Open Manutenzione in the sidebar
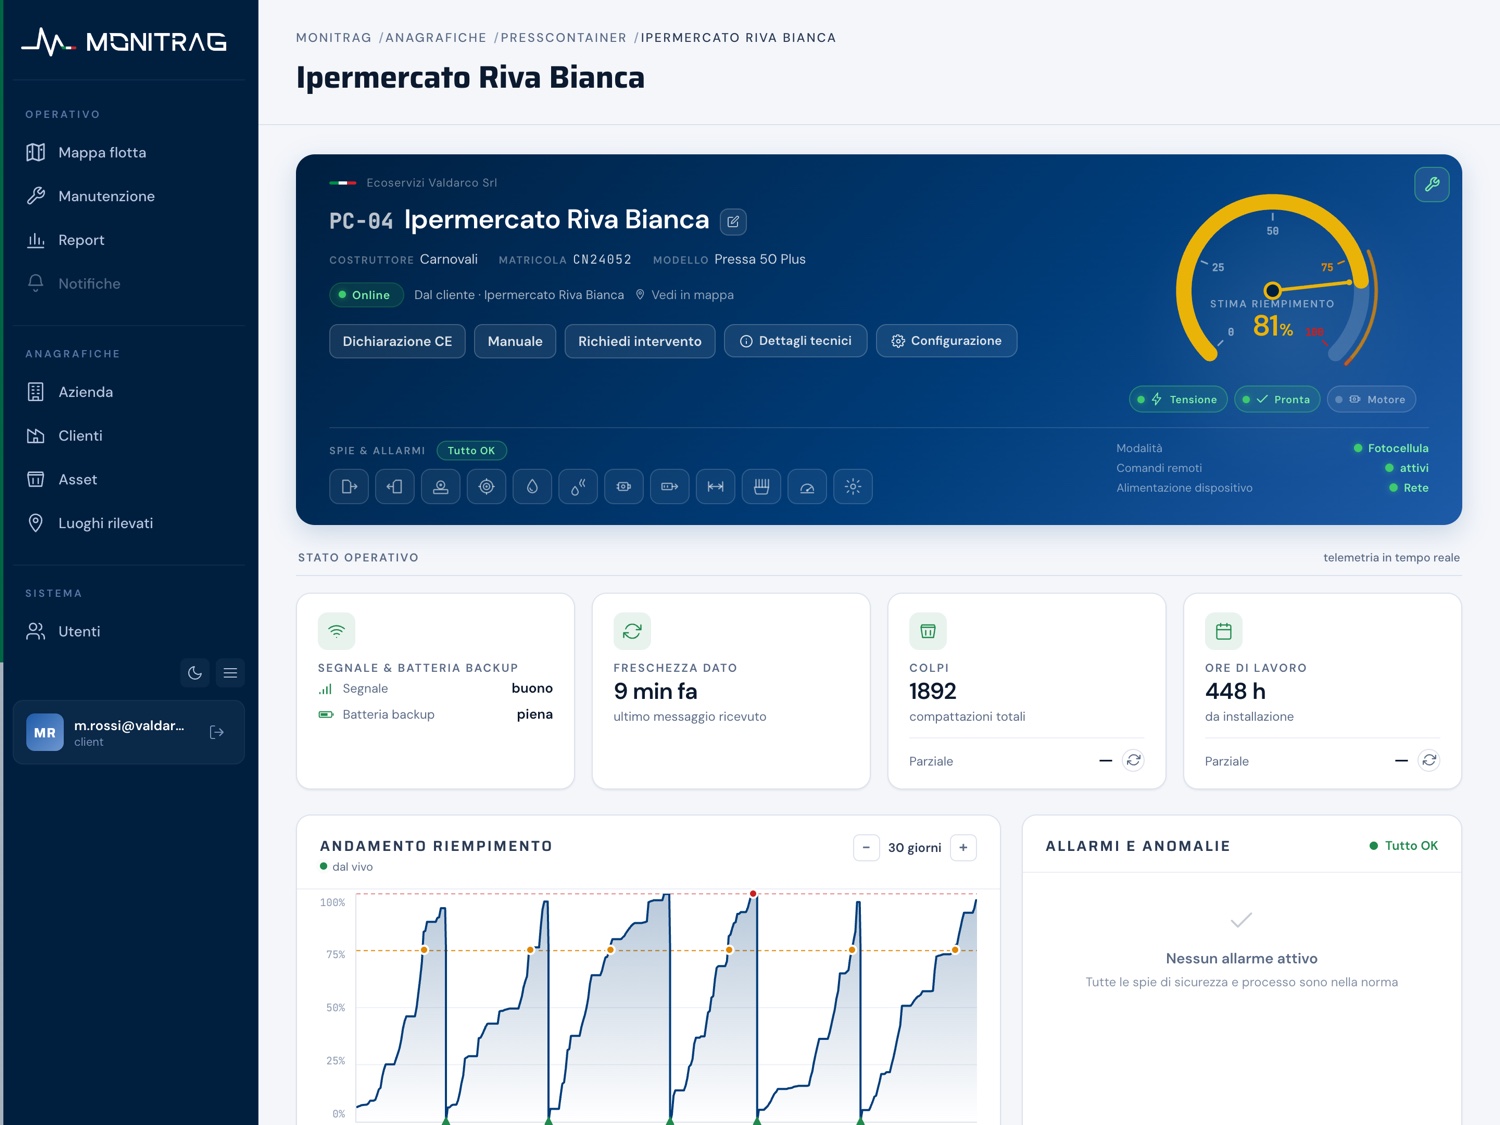 point(128,196)
